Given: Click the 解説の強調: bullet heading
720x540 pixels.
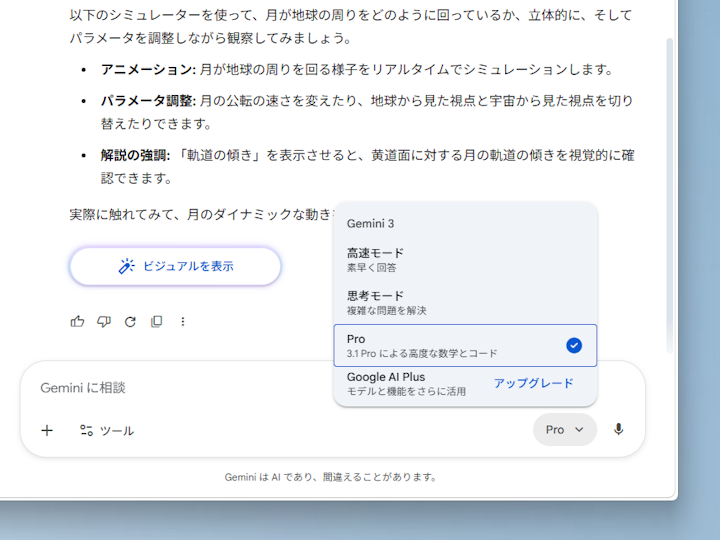Looking at the screenshot, I should pyautogui.click(x=135, y=155).
